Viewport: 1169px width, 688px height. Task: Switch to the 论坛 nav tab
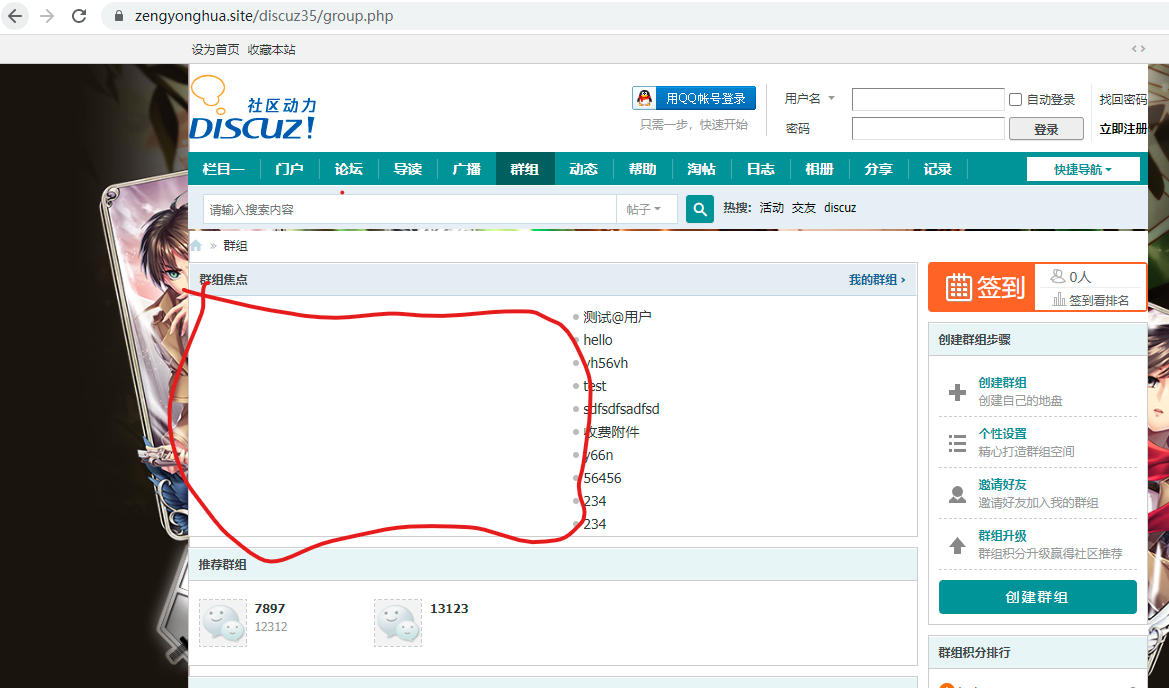tap(348, 169)
